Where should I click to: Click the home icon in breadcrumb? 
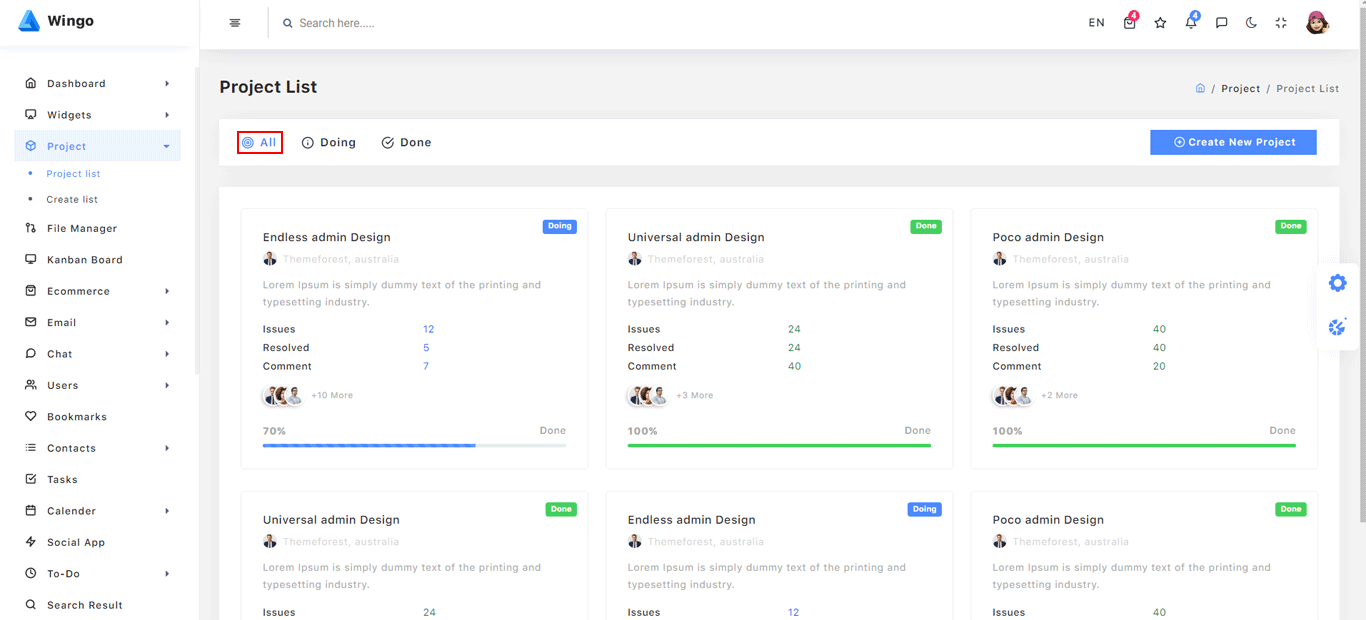click(1200, 88)
